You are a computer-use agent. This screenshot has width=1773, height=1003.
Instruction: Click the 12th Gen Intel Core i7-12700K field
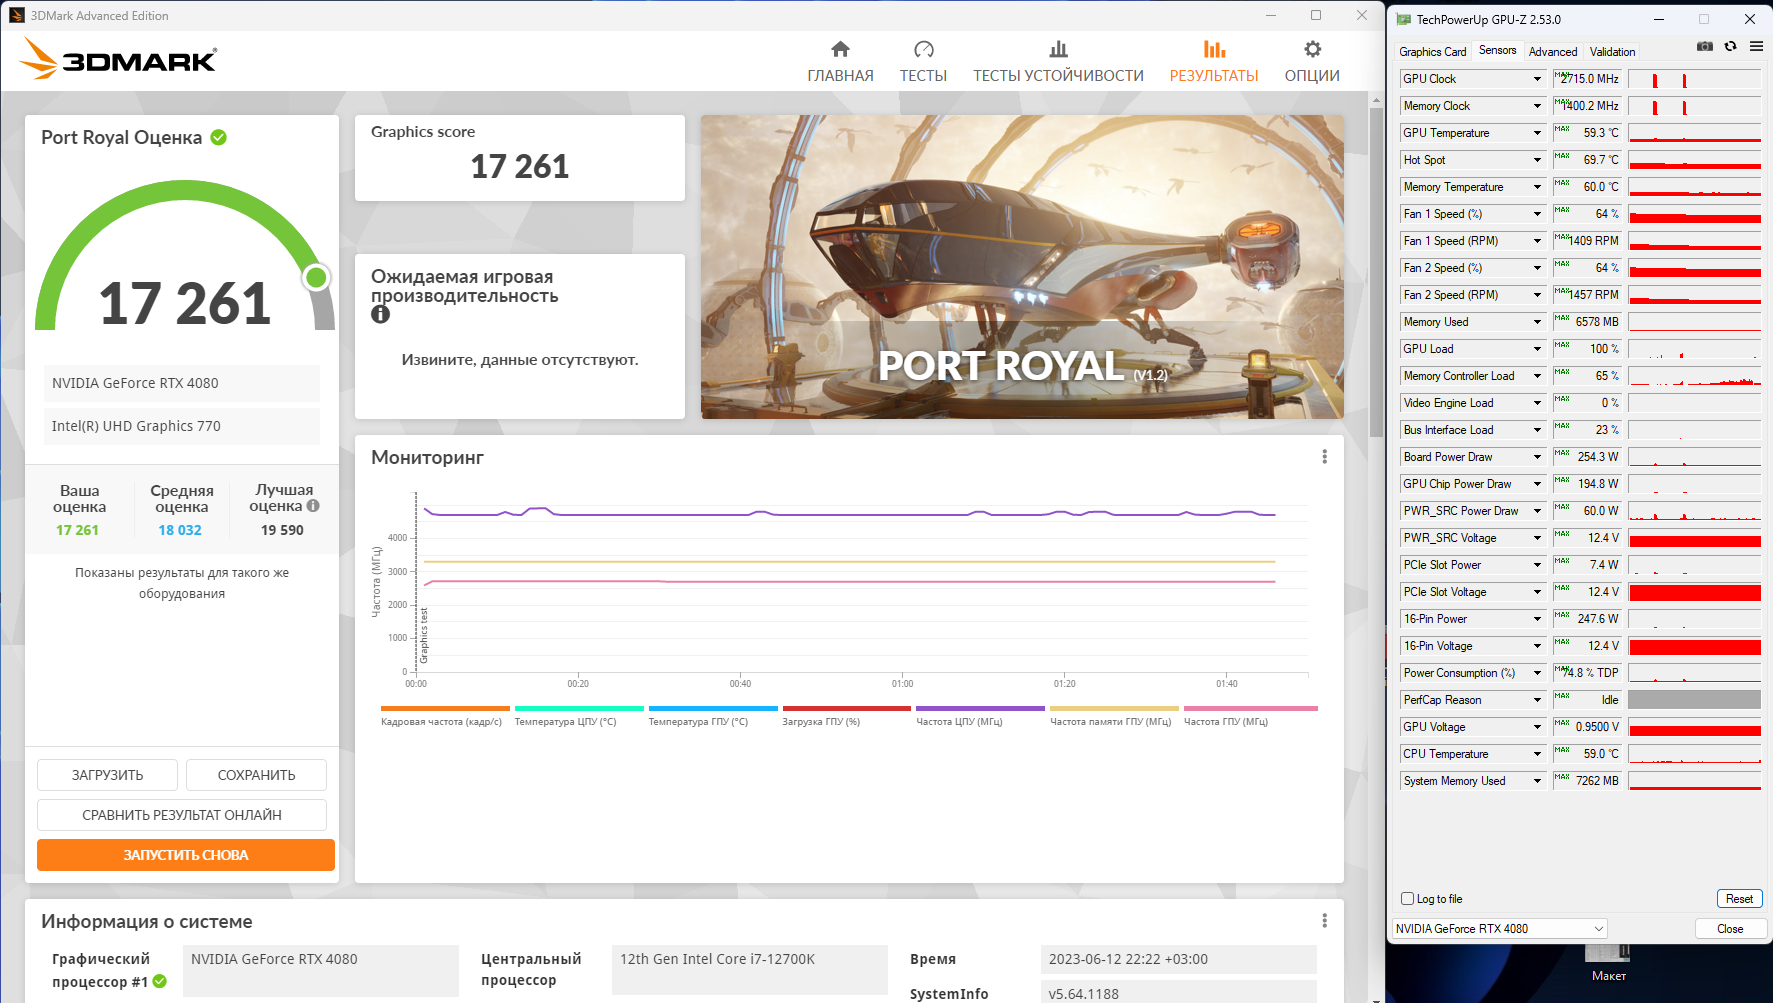[750, 970]
